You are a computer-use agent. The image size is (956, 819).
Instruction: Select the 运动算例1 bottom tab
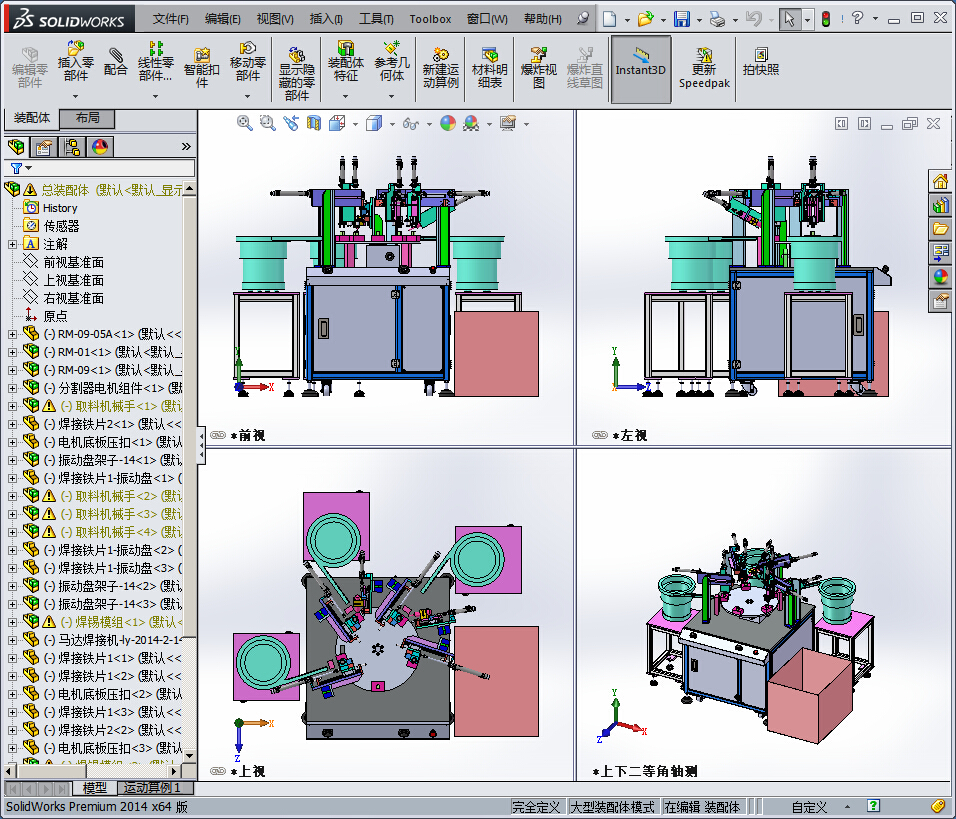(x=155, y=788)
